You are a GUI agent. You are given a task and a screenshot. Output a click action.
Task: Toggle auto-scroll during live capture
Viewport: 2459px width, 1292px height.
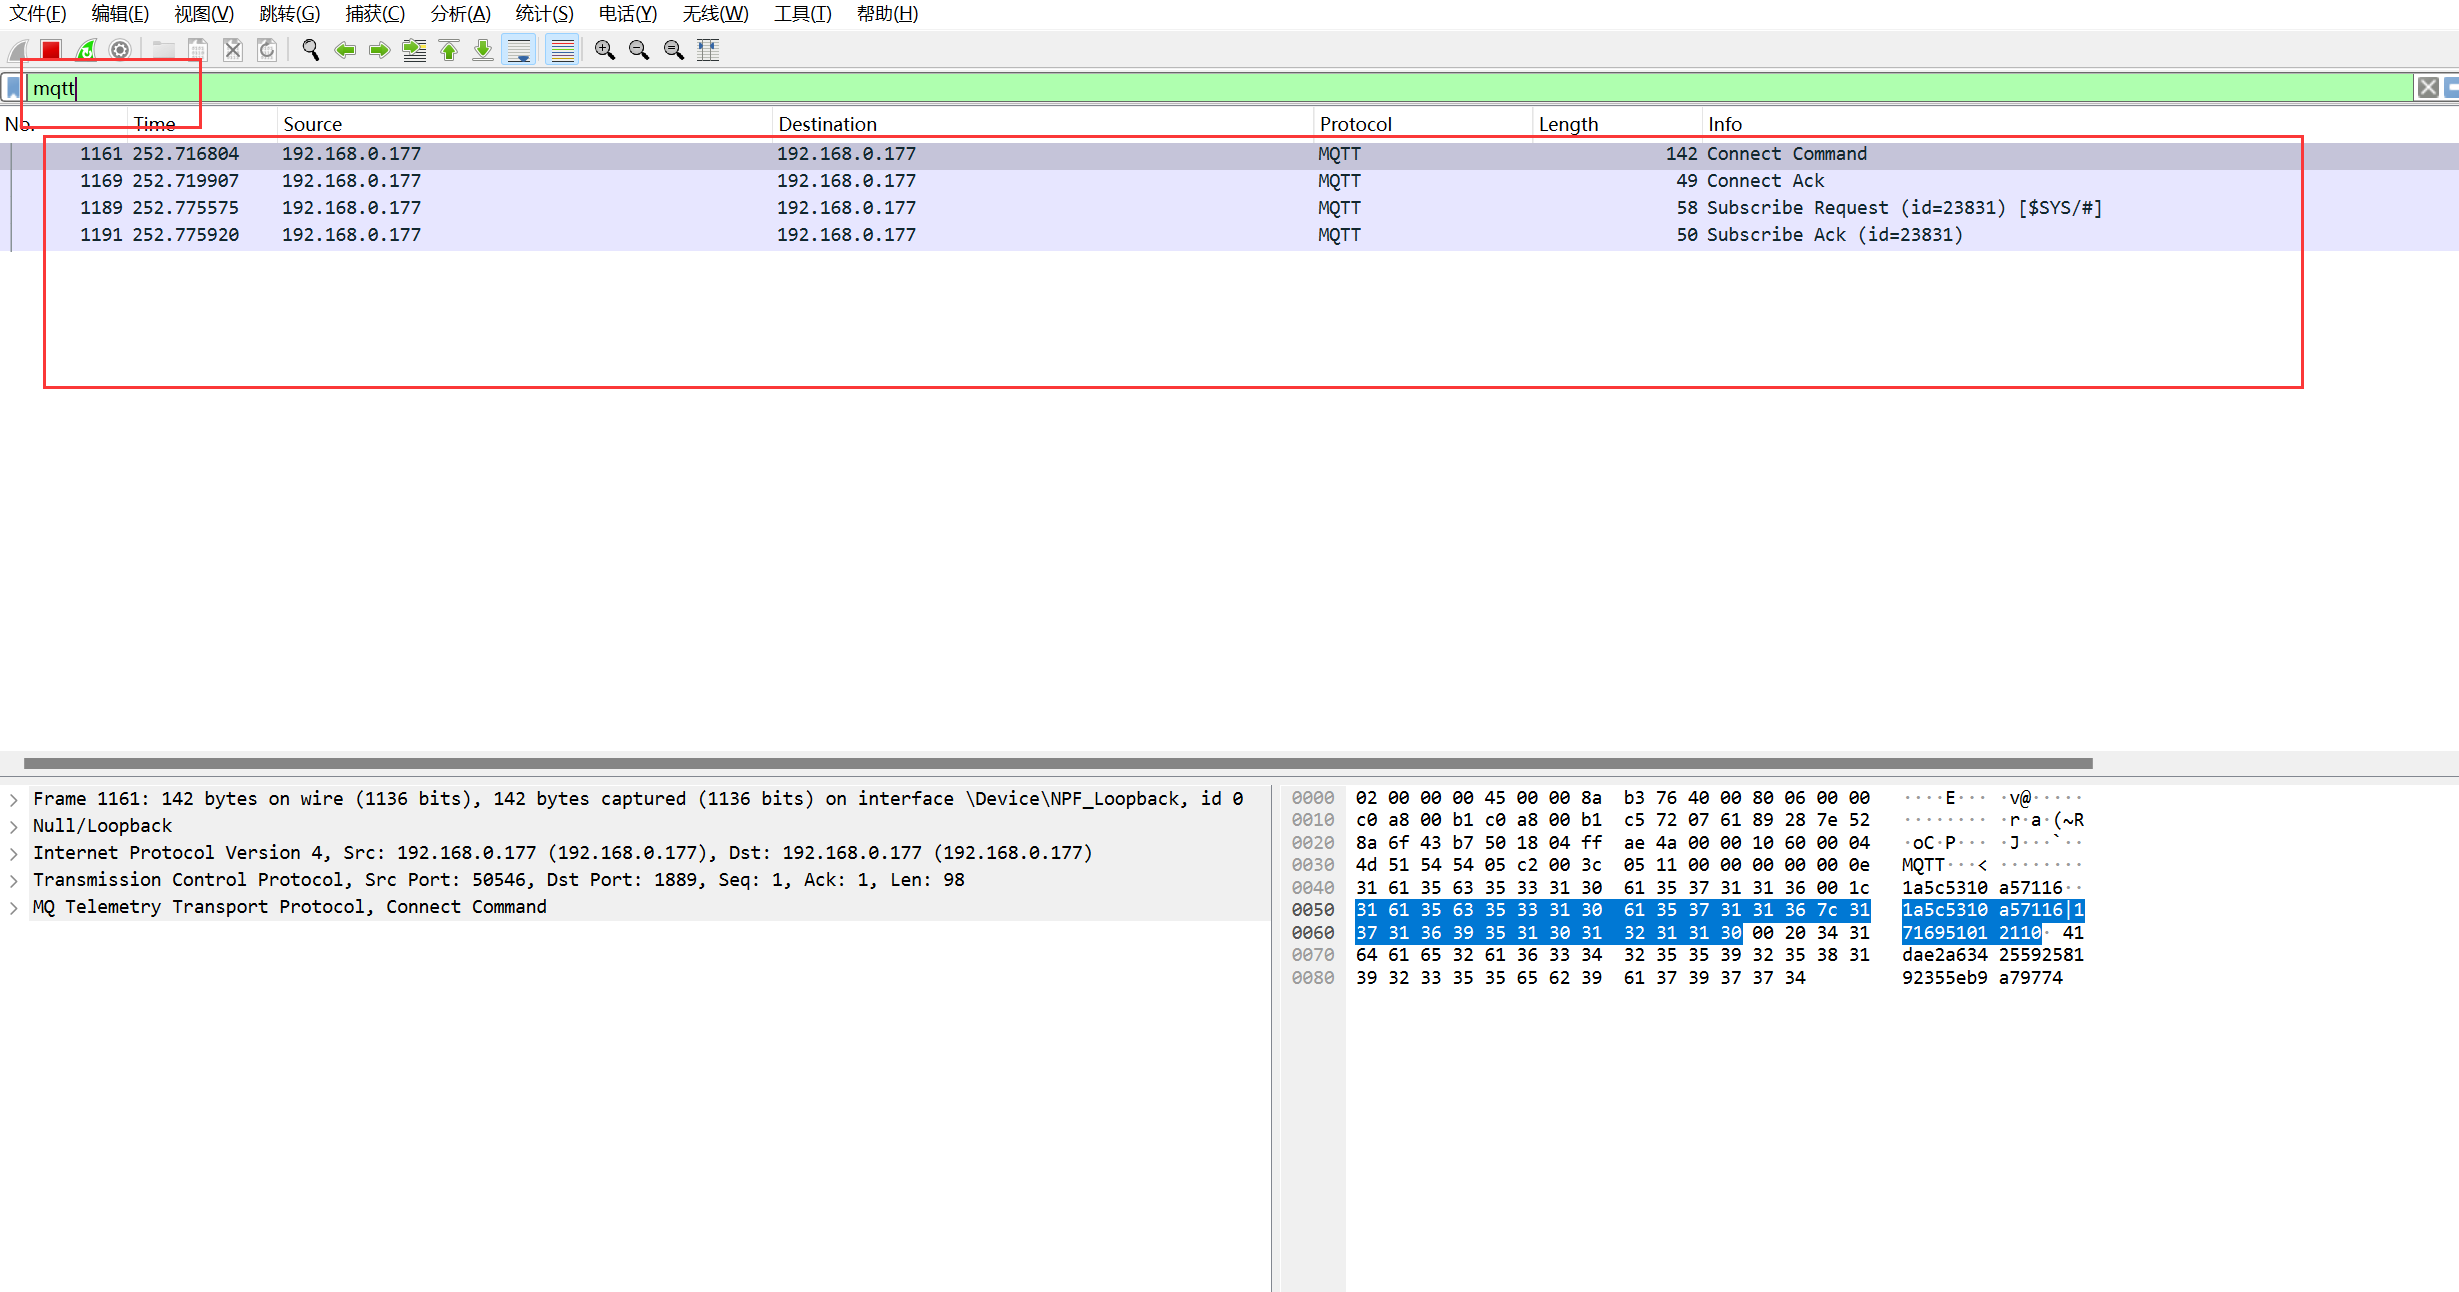(519, 49)
